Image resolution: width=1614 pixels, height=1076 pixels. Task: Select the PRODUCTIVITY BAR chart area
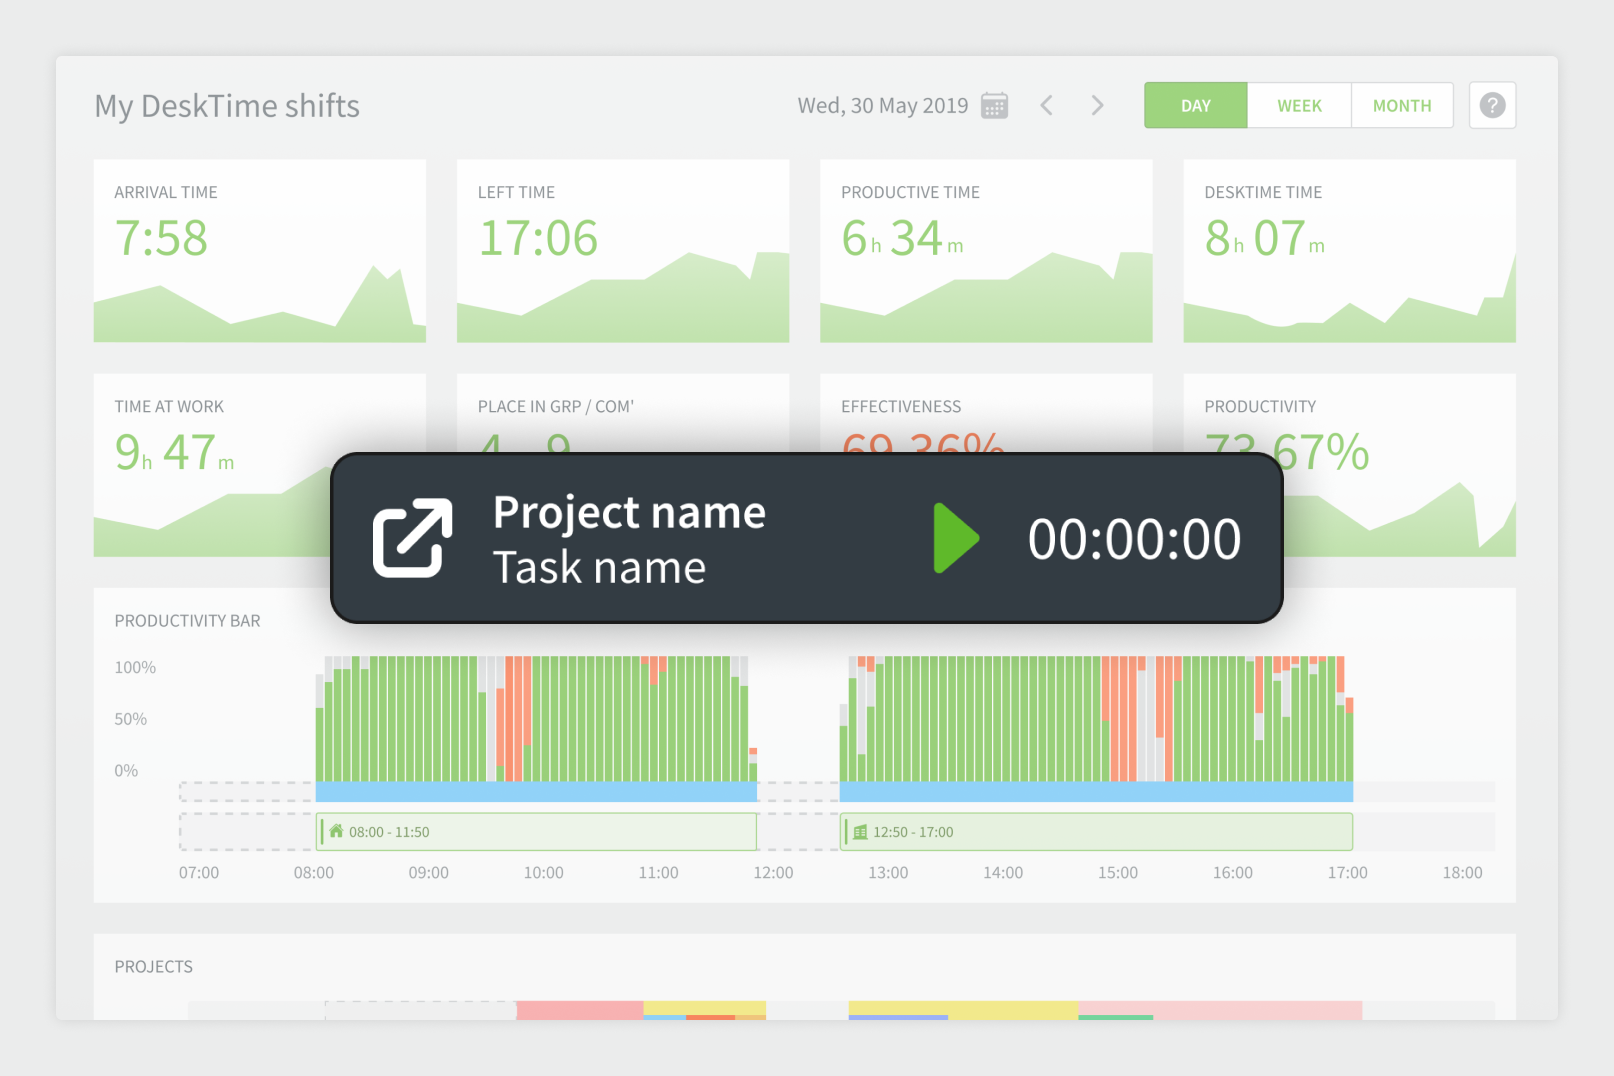pyautogui.click(x=186, y=620)
